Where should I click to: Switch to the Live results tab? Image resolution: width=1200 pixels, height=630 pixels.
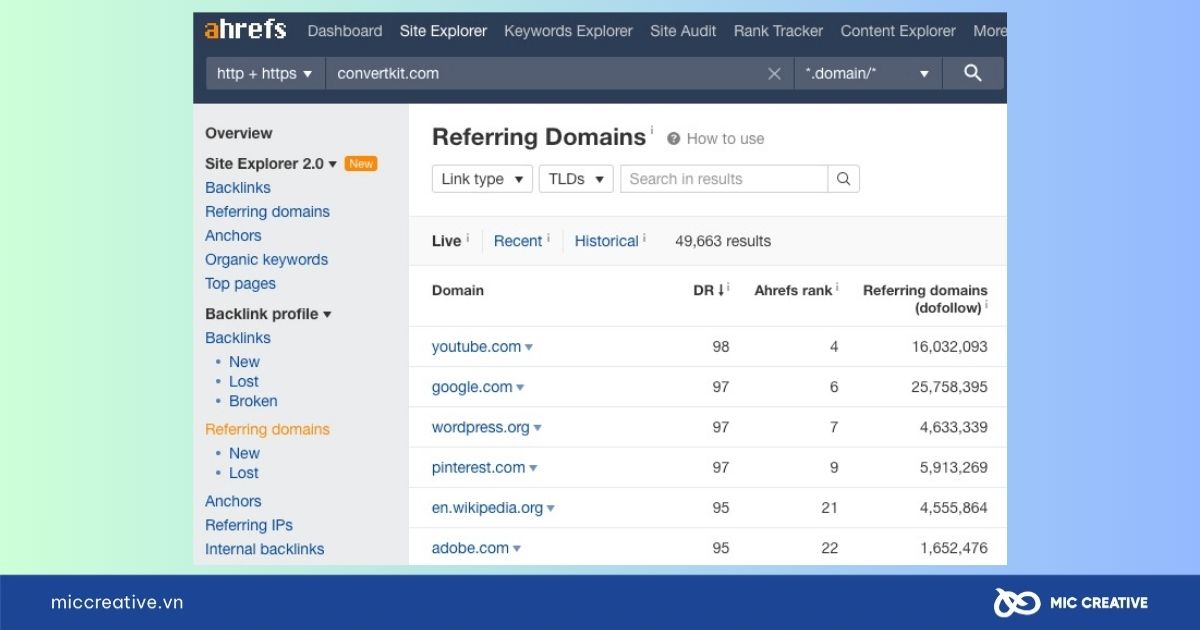[x=446, y=241]
